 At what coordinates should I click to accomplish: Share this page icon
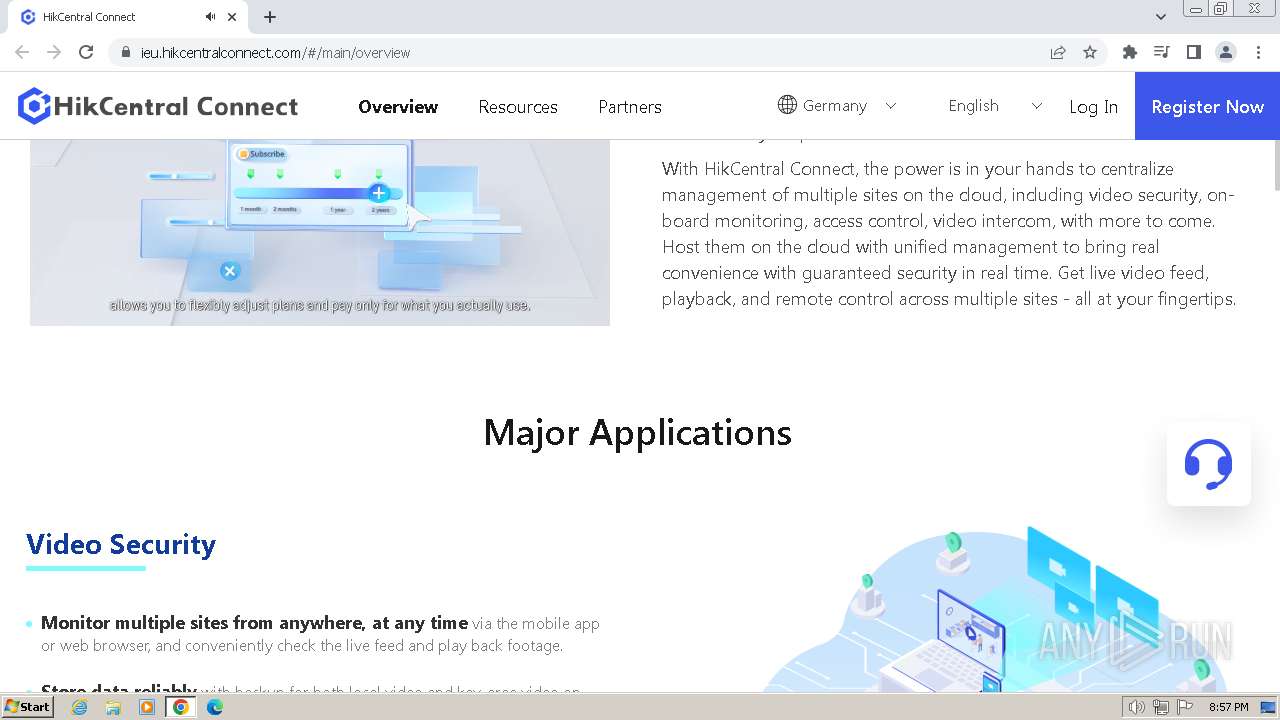[x=1058, y=52]
